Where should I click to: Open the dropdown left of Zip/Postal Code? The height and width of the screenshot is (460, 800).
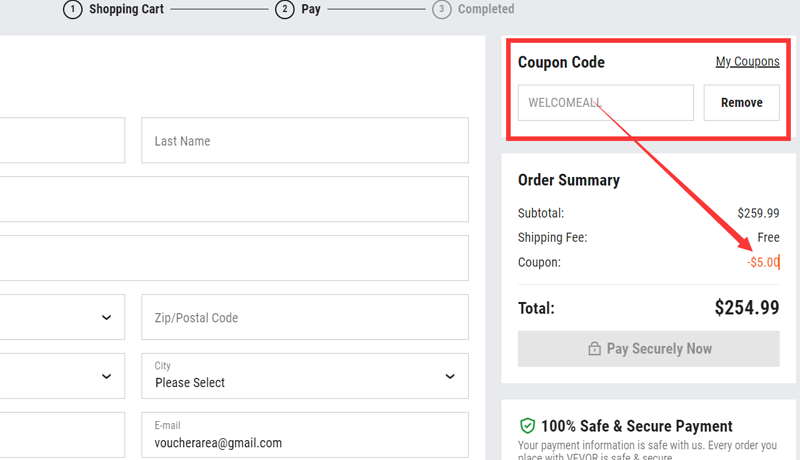[x=60, y=318]
